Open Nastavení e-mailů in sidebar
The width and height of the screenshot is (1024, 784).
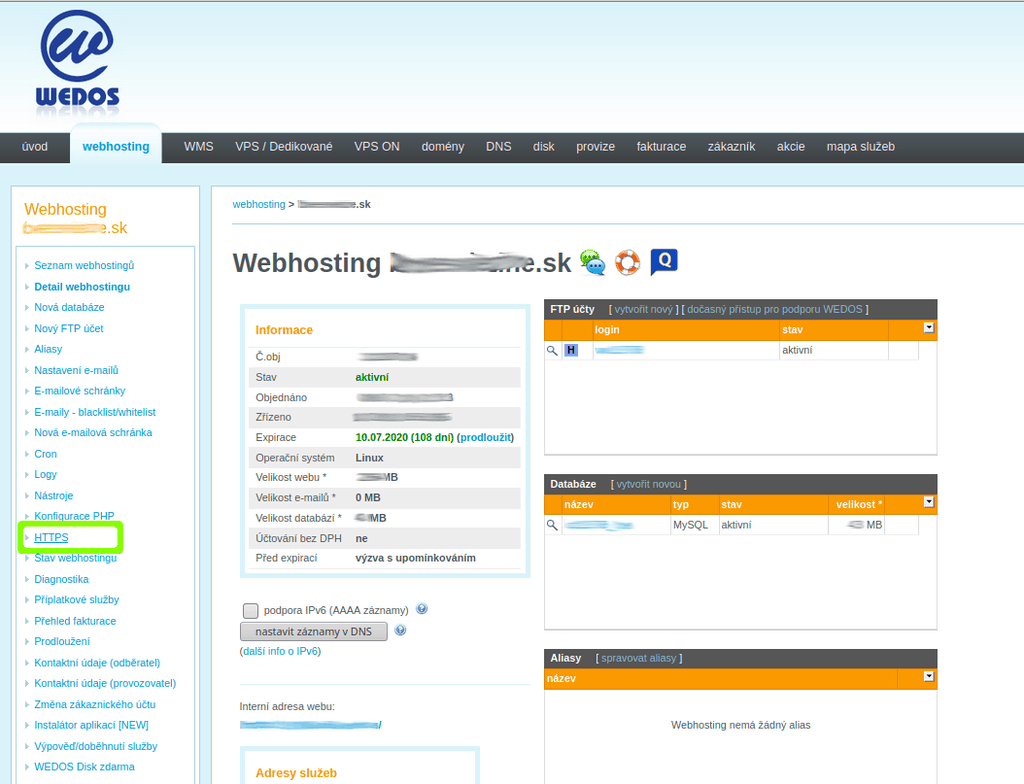[76, 370]
